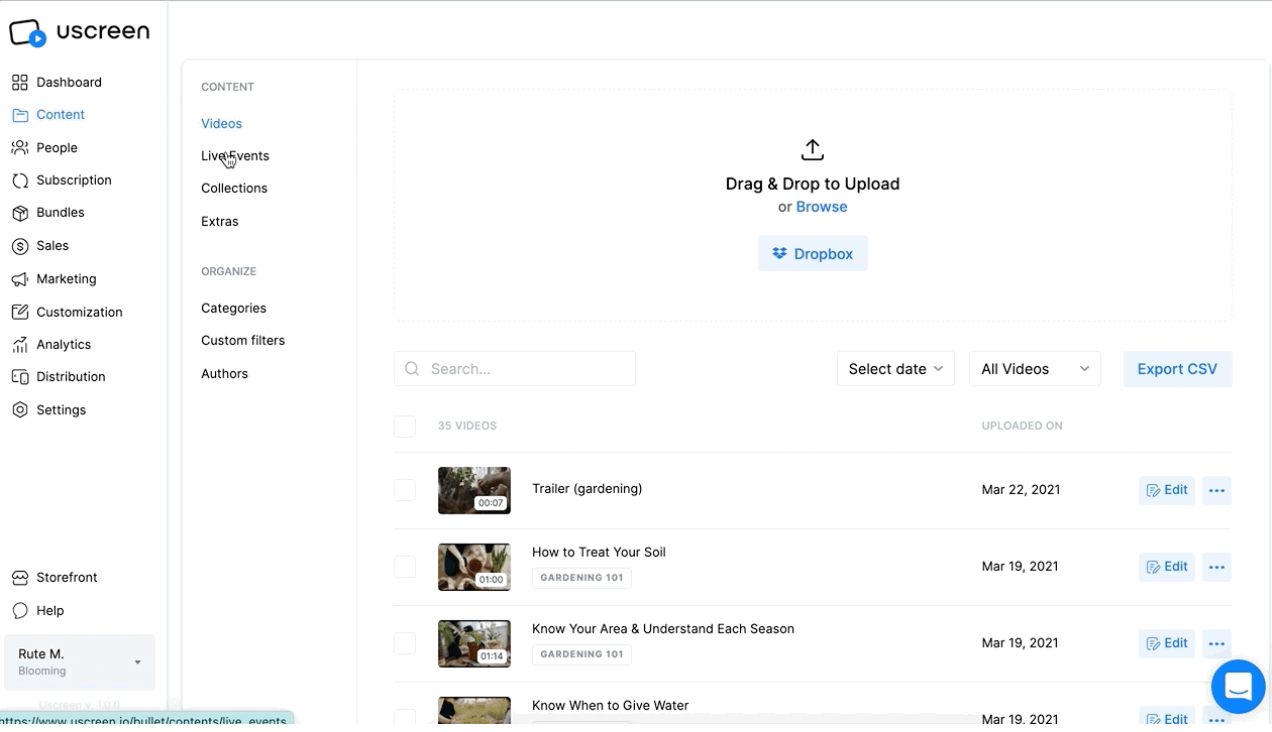Open the Collections content tab

[x=233, y=188]
